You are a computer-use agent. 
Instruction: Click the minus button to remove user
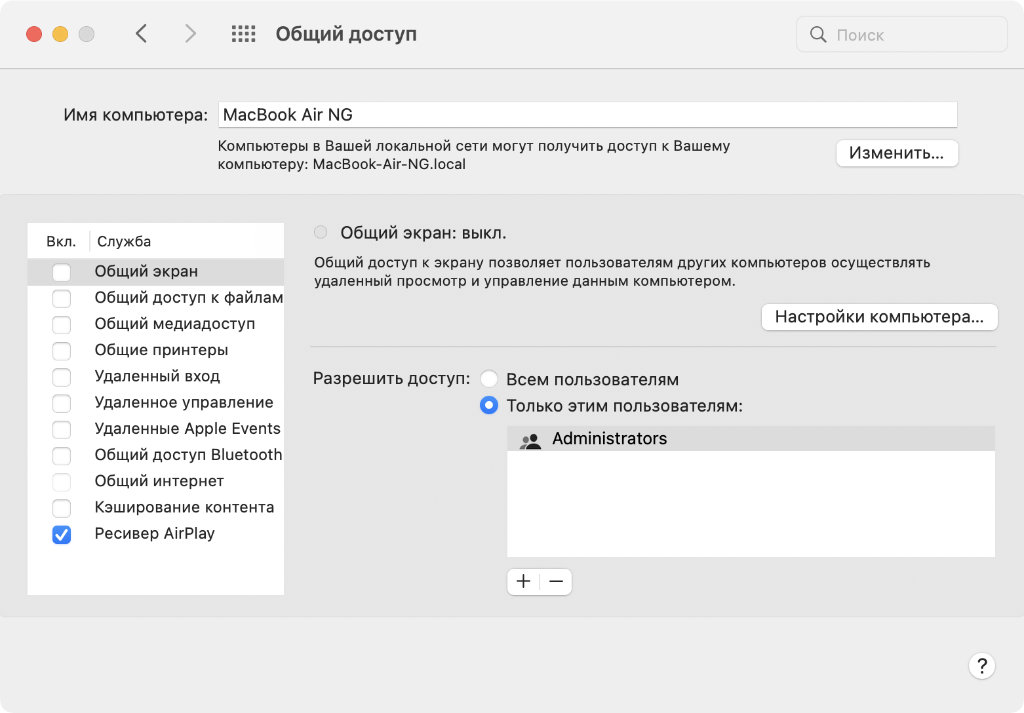pos(556,582)
